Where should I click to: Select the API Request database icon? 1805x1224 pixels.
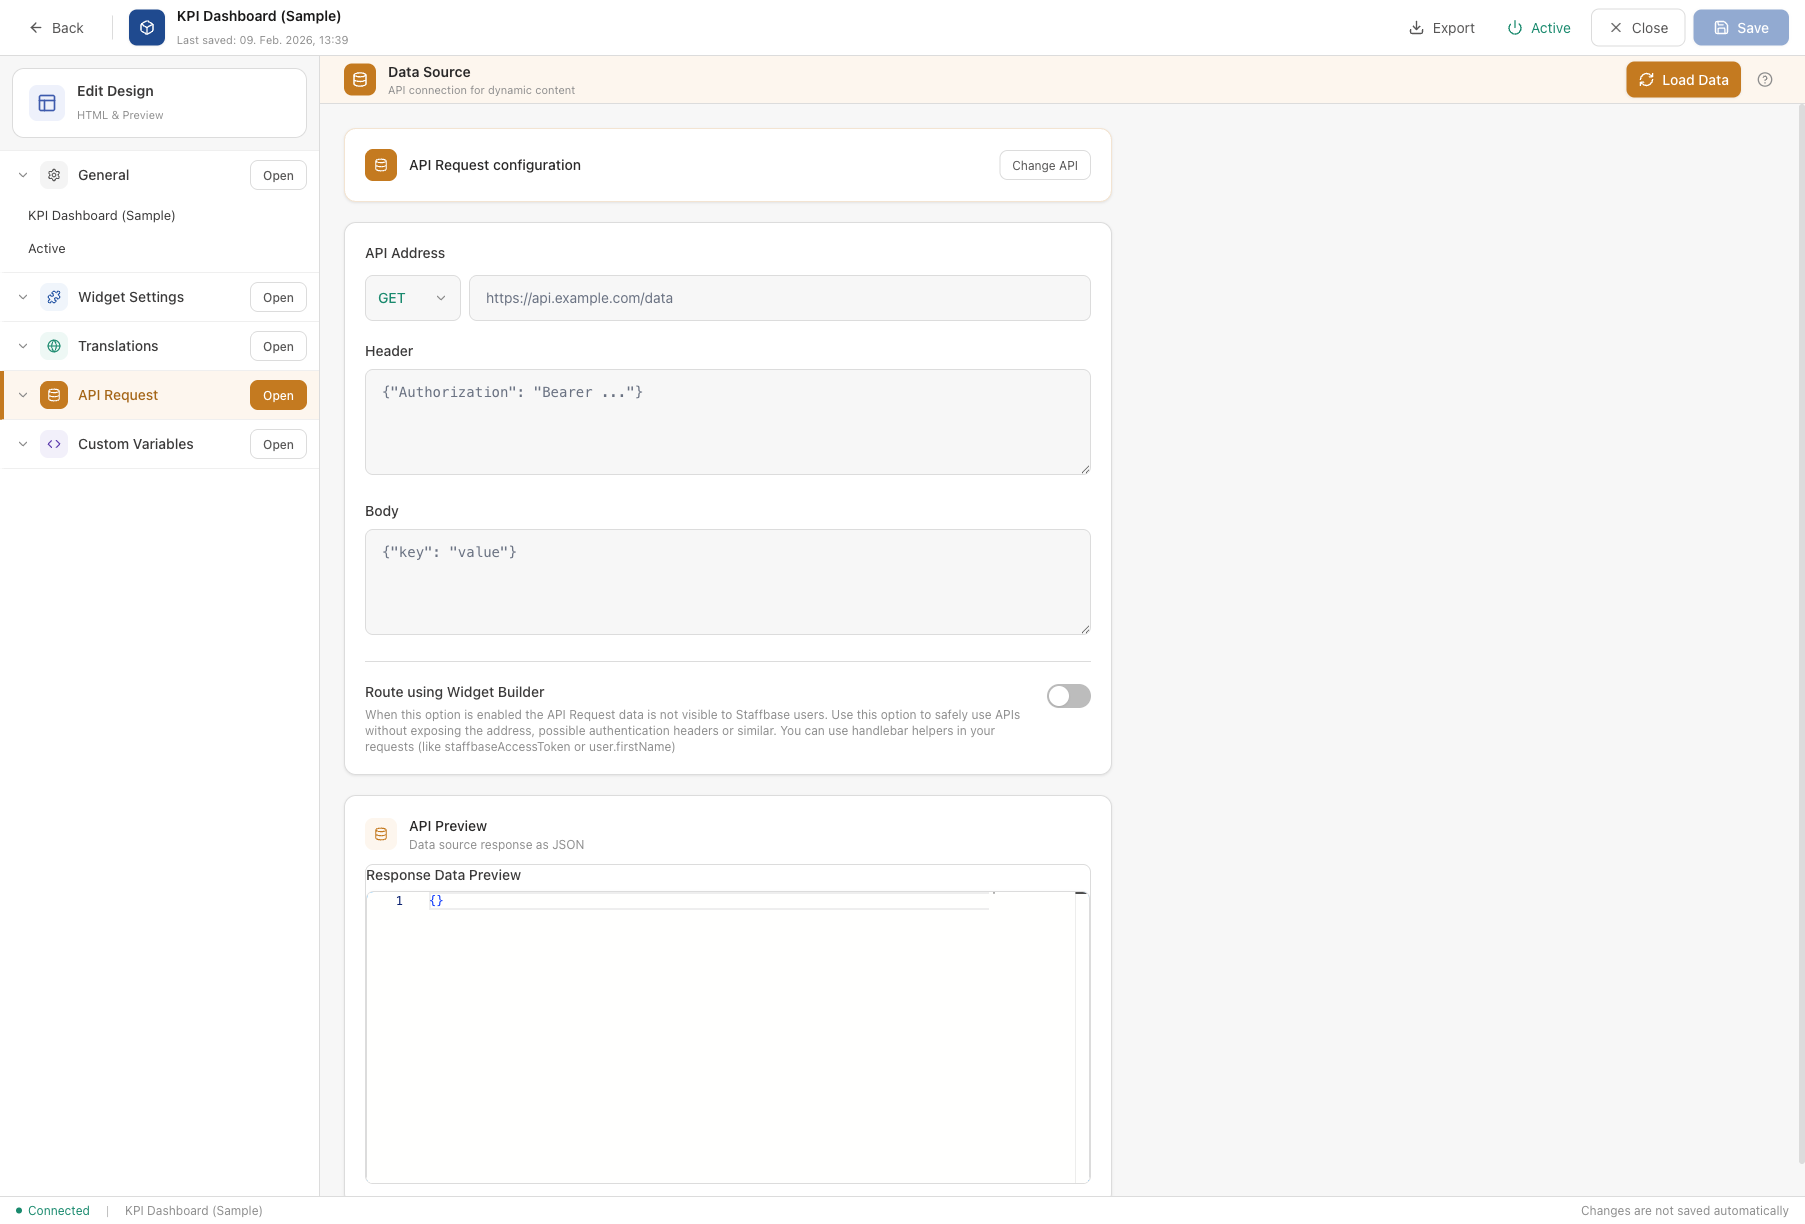pos(53,395)
